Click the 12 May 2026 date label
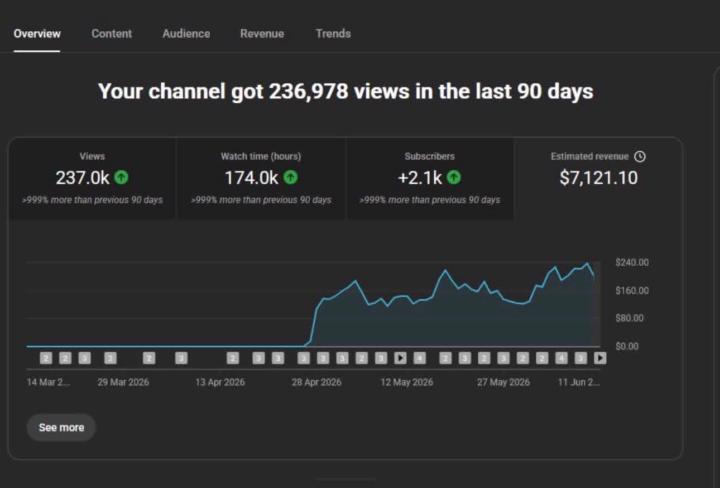This screenshot has height=488, width=720. (407, 382)
